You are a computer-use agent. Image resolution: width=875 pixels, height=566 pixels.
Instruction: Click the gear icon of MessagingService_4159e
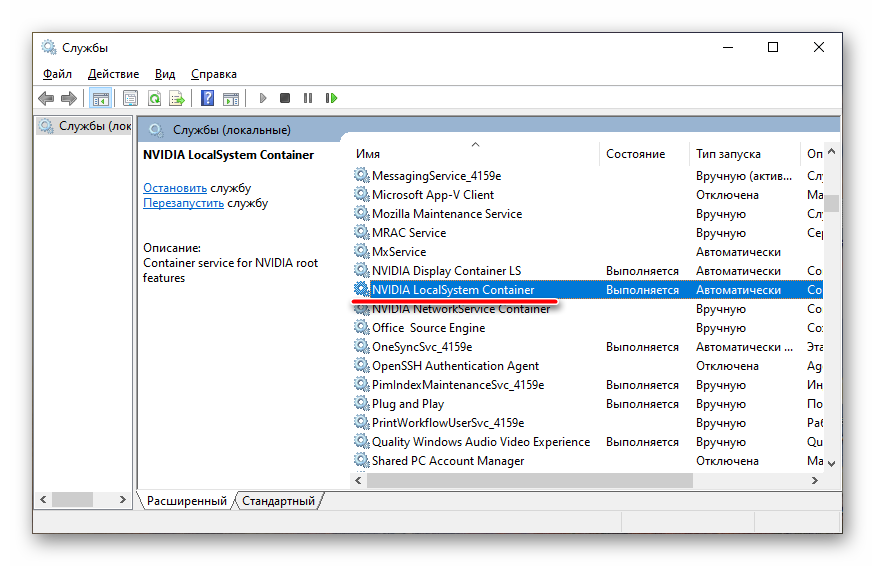362,175
